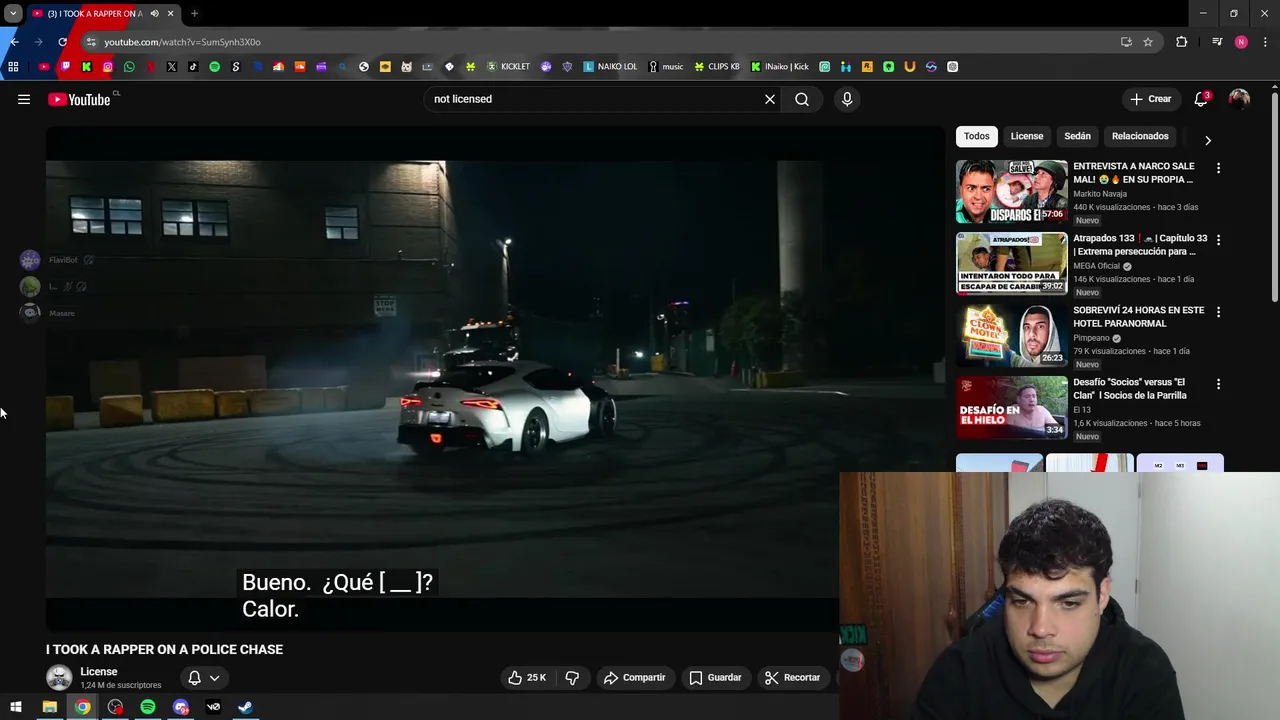
Task: Open Chrome profile avatar 'N'
Action: (1241, 42)
